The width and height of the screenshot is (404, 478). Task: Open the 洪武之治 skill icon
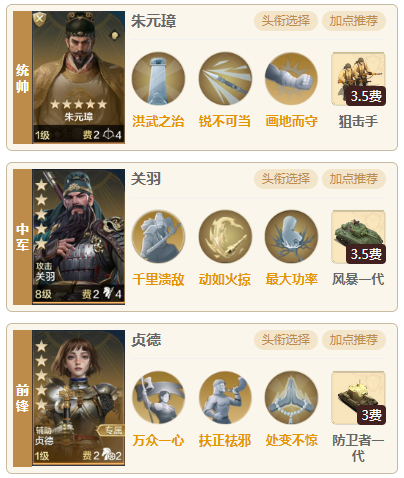coord(158,78)
